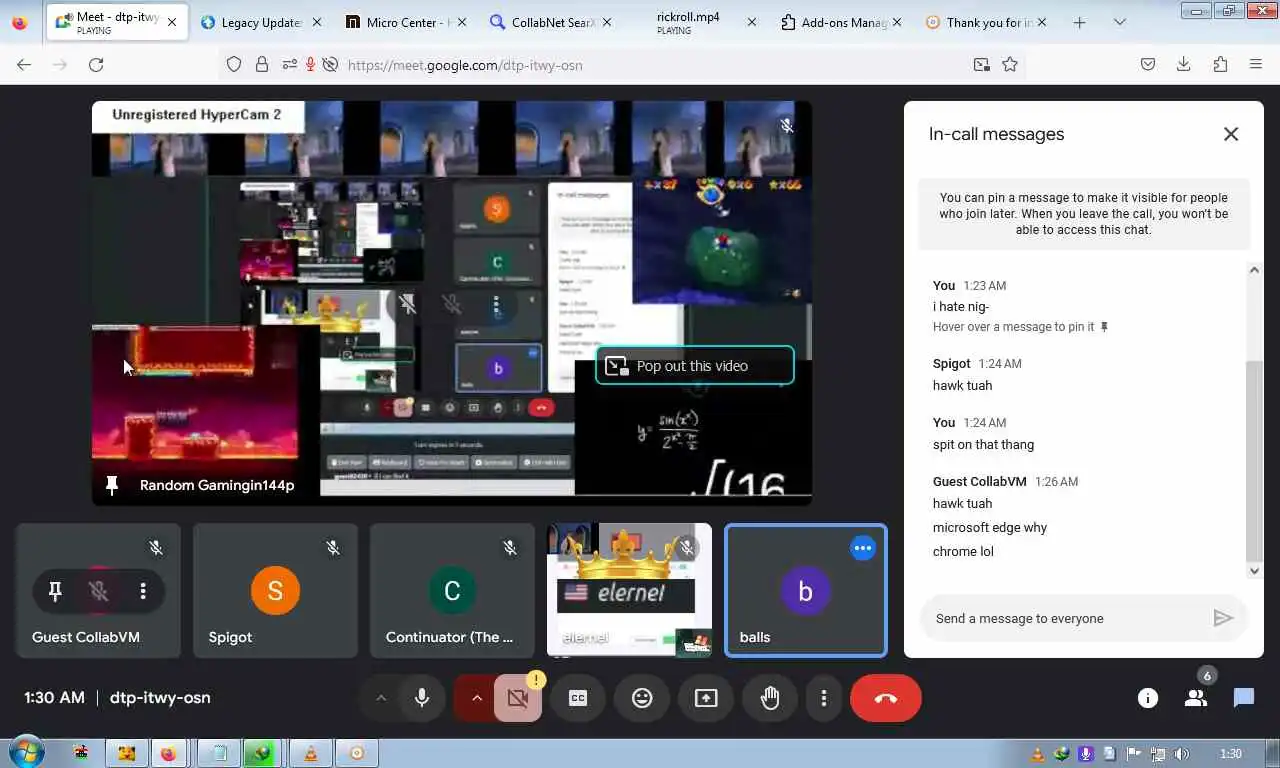Open the Firefox extensions puzzle icon

point(1220,64)
